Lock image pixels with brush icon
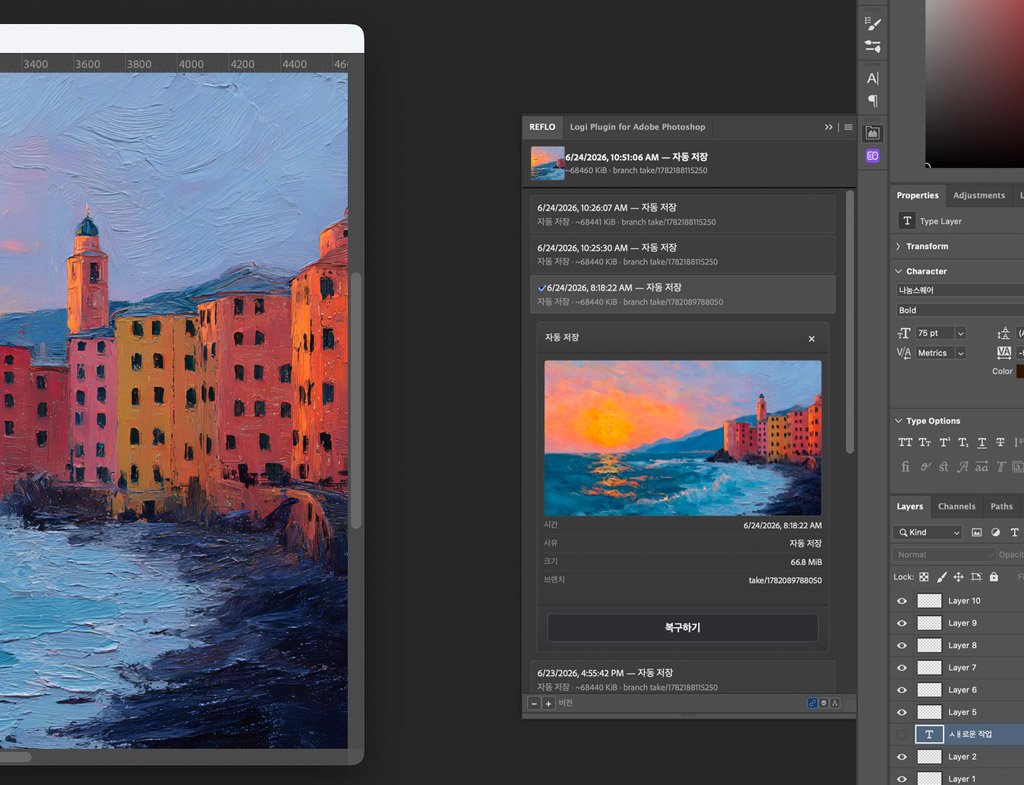1024x785 pixels. pyautogui.click(x=941, y=577)
